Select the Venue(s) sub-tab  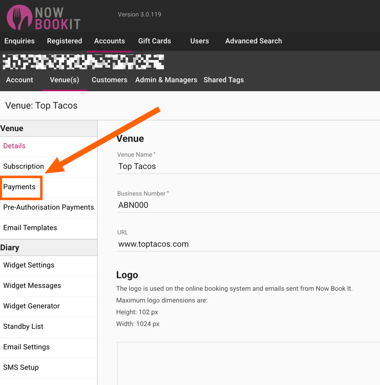[64, 80]
